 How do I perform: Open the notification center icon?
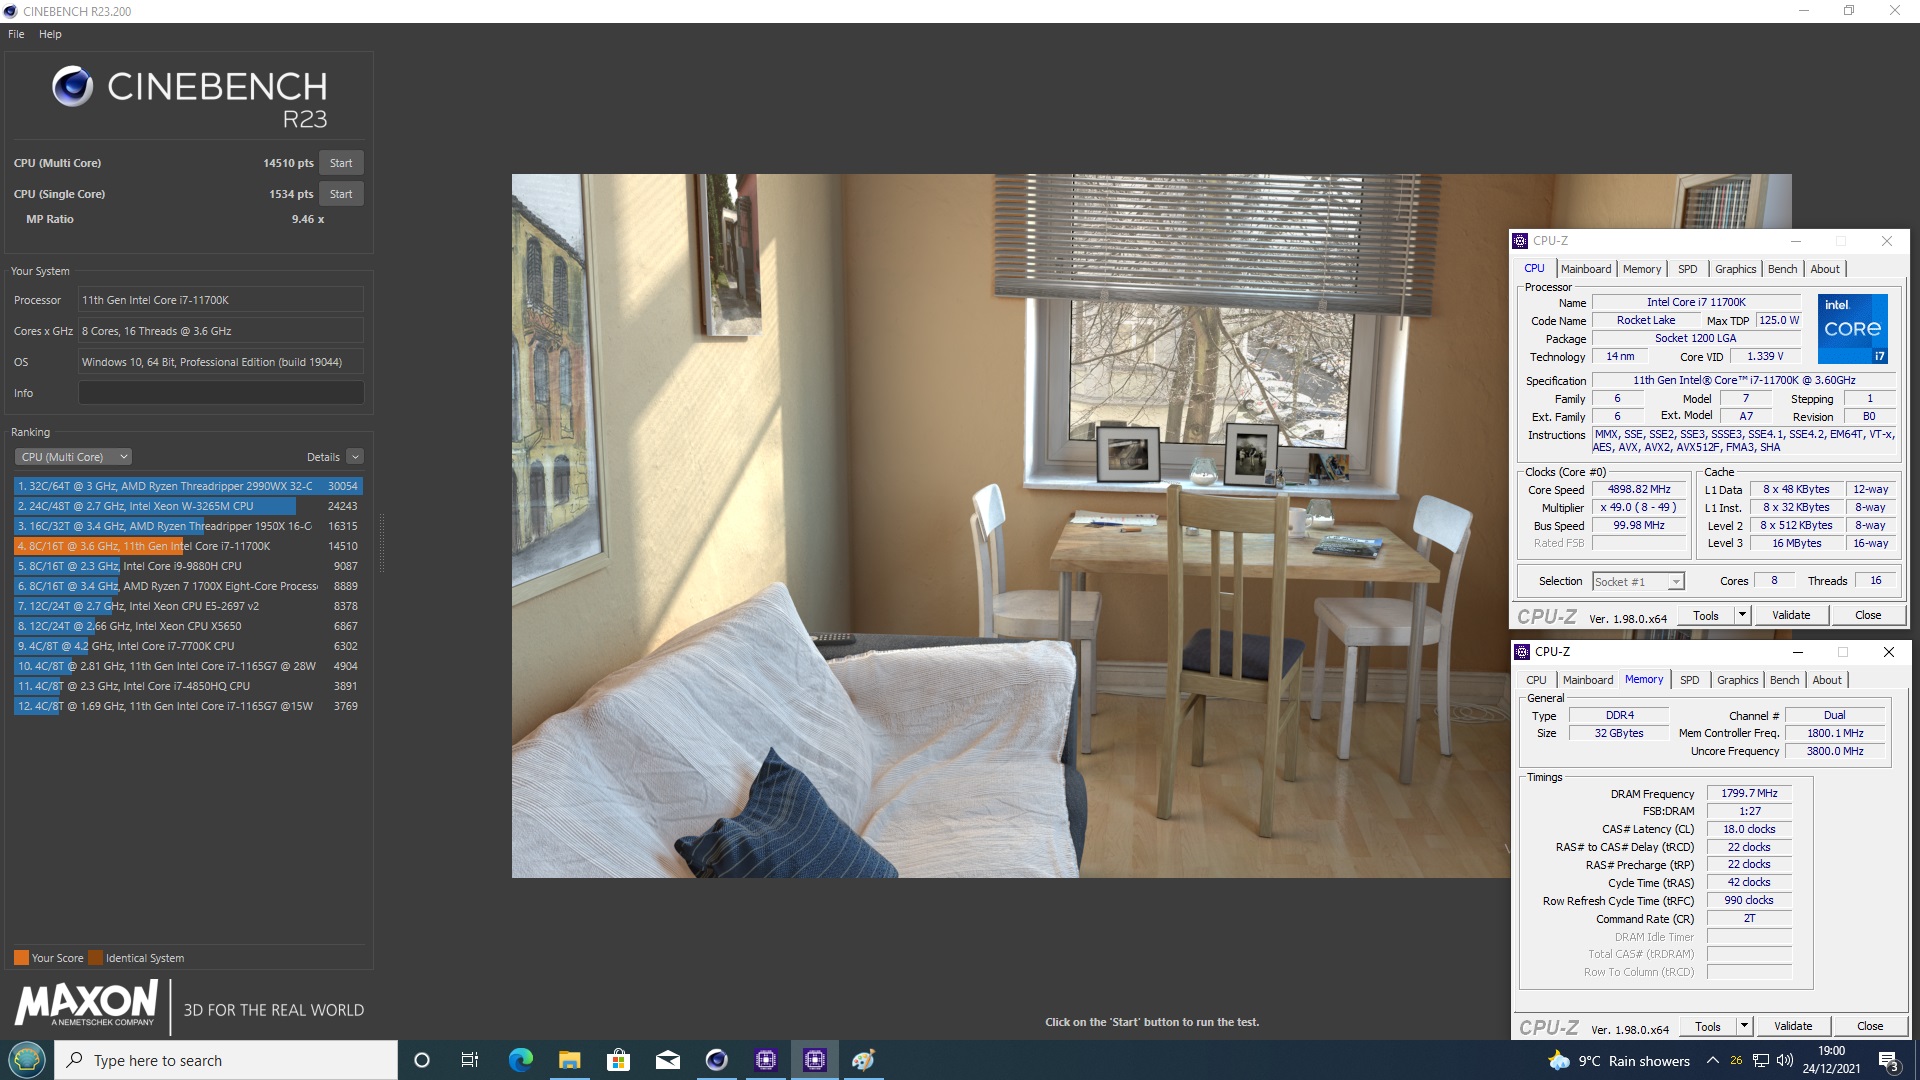point(1888,1061)
